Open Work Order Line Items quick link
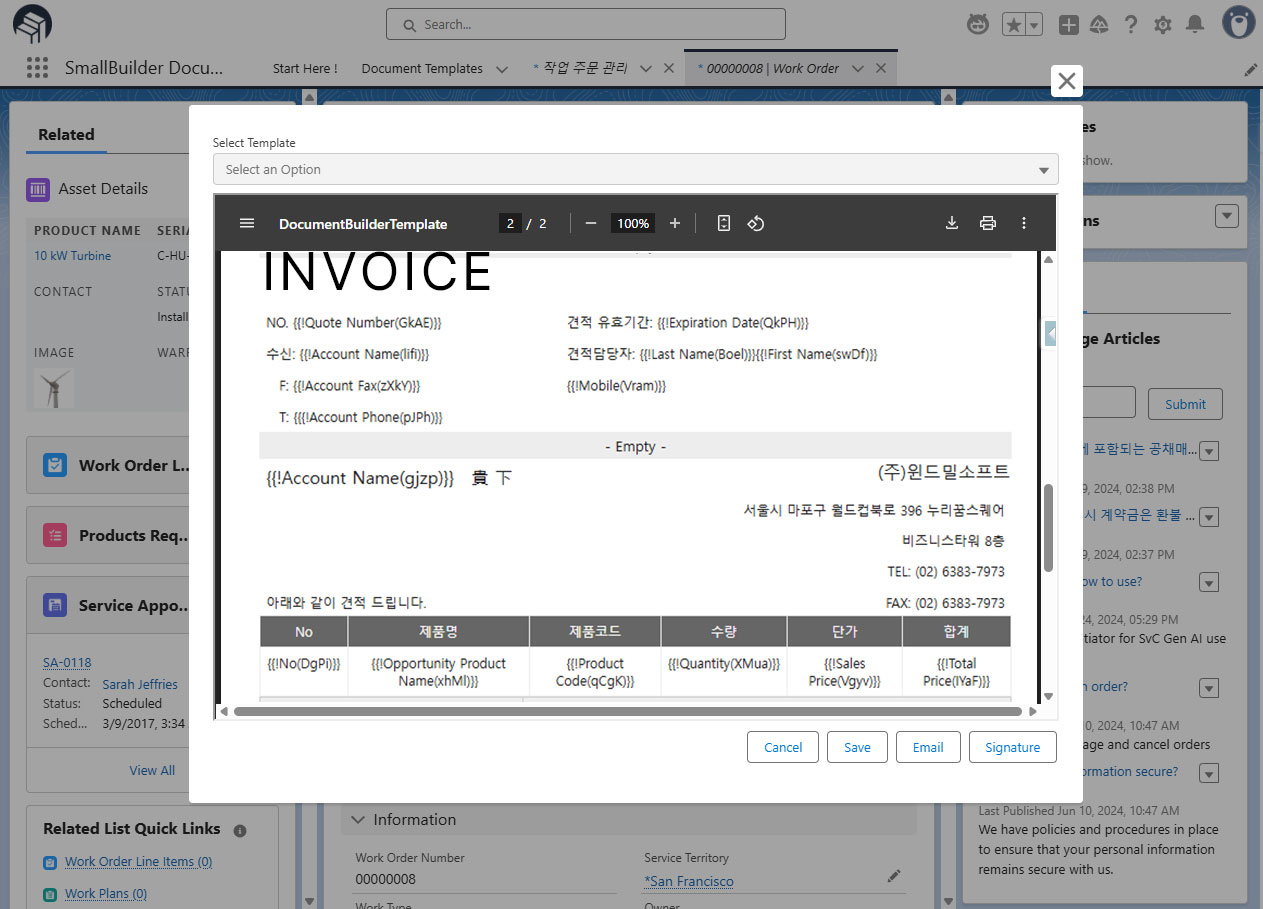This screenshot has height=909, width=1263. click(139, 862)
